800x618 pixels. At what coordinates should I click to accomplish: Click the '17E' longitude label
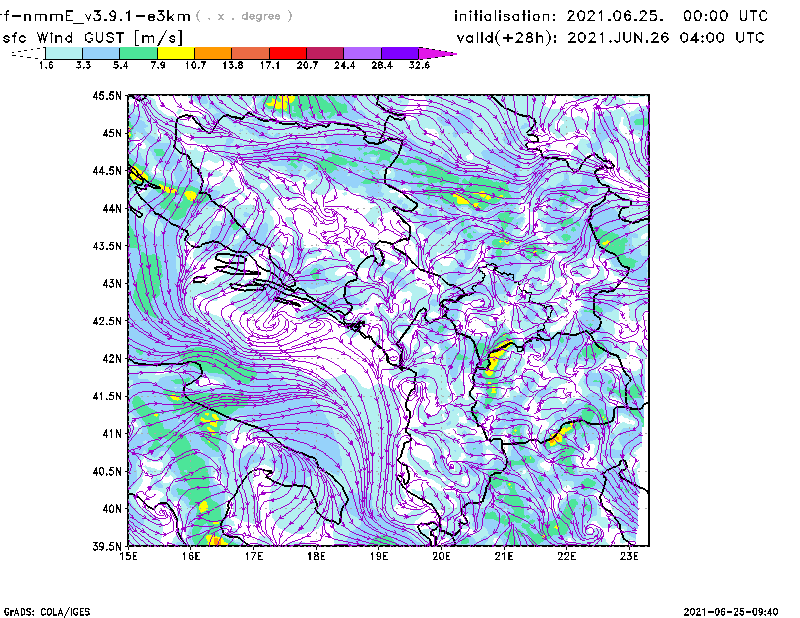tap(254, 556)
